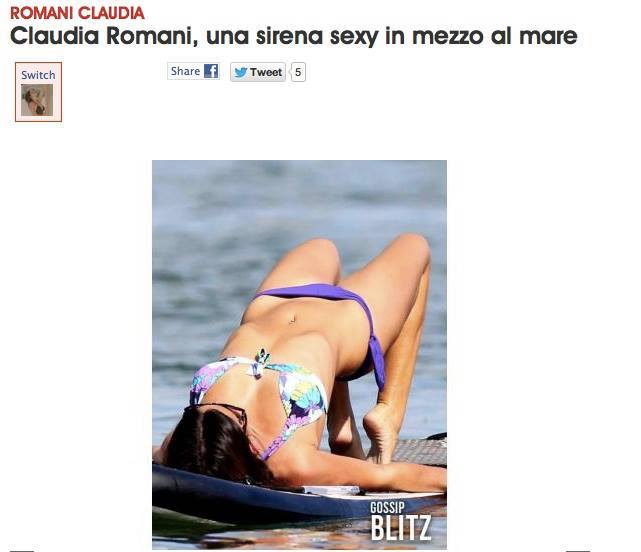Click the BLITZ text on photo
The height and width of the screenshot is (552, 641).
click(x=401, y=528)
